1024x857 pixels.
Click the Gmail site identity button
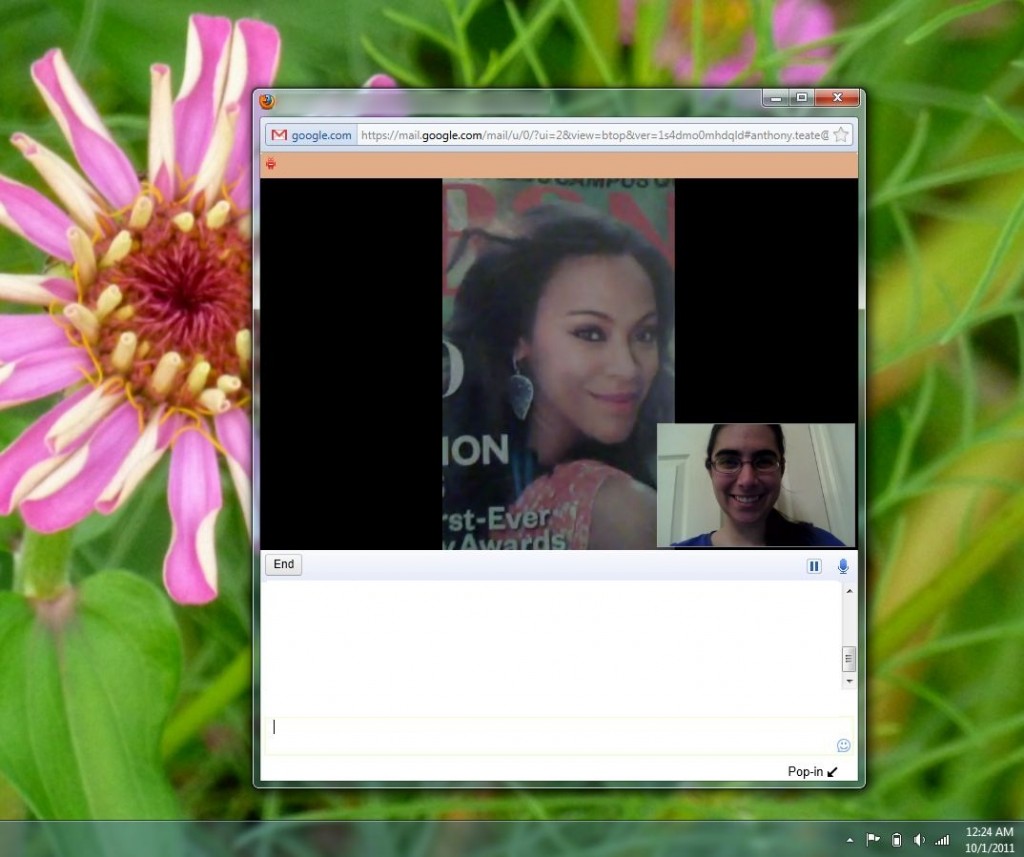tap(311, 135)
